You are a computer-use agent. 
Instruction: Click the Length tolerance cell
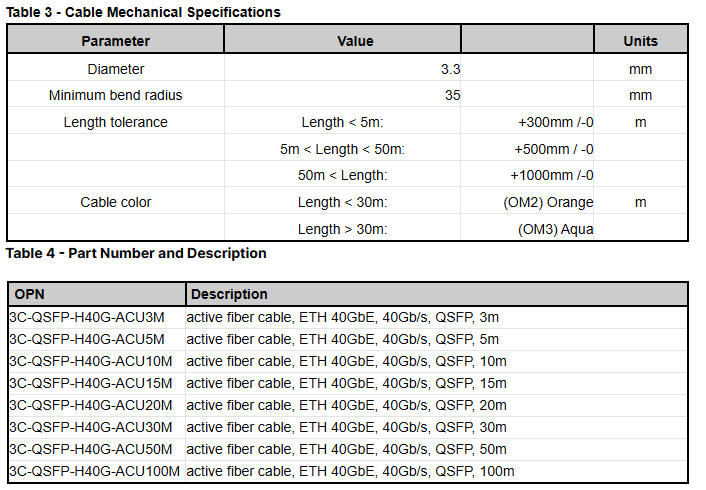(x=116, y=122)
